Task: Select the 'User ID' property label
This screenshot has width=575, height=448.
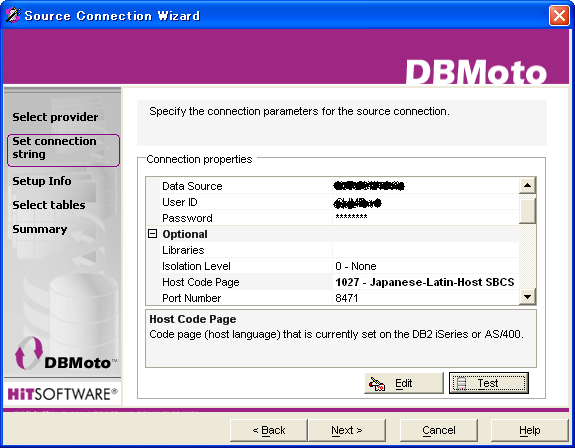Action: point(180,202)
